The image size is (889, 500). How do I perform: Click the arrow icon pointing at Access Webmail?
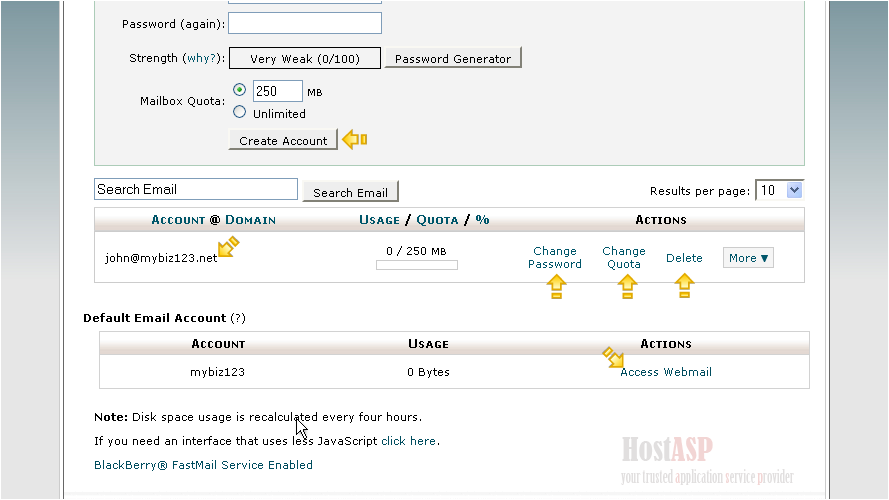coord(612,357)
